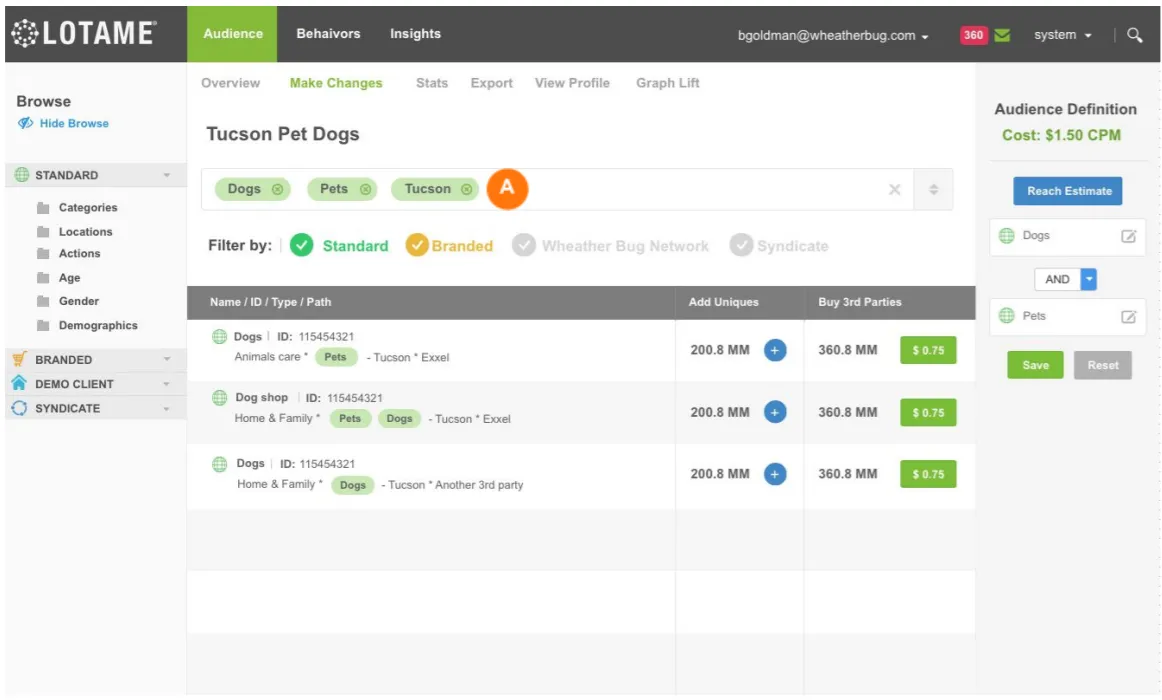The height and width of the screenshot is (700, 1162).
Task: Click the Reach Estimate button
Action: click(1068, 191)
